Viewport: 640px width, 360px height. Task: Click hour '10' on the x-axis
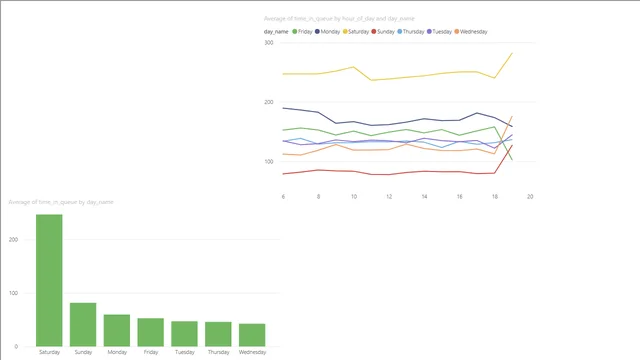click(354, 197)
